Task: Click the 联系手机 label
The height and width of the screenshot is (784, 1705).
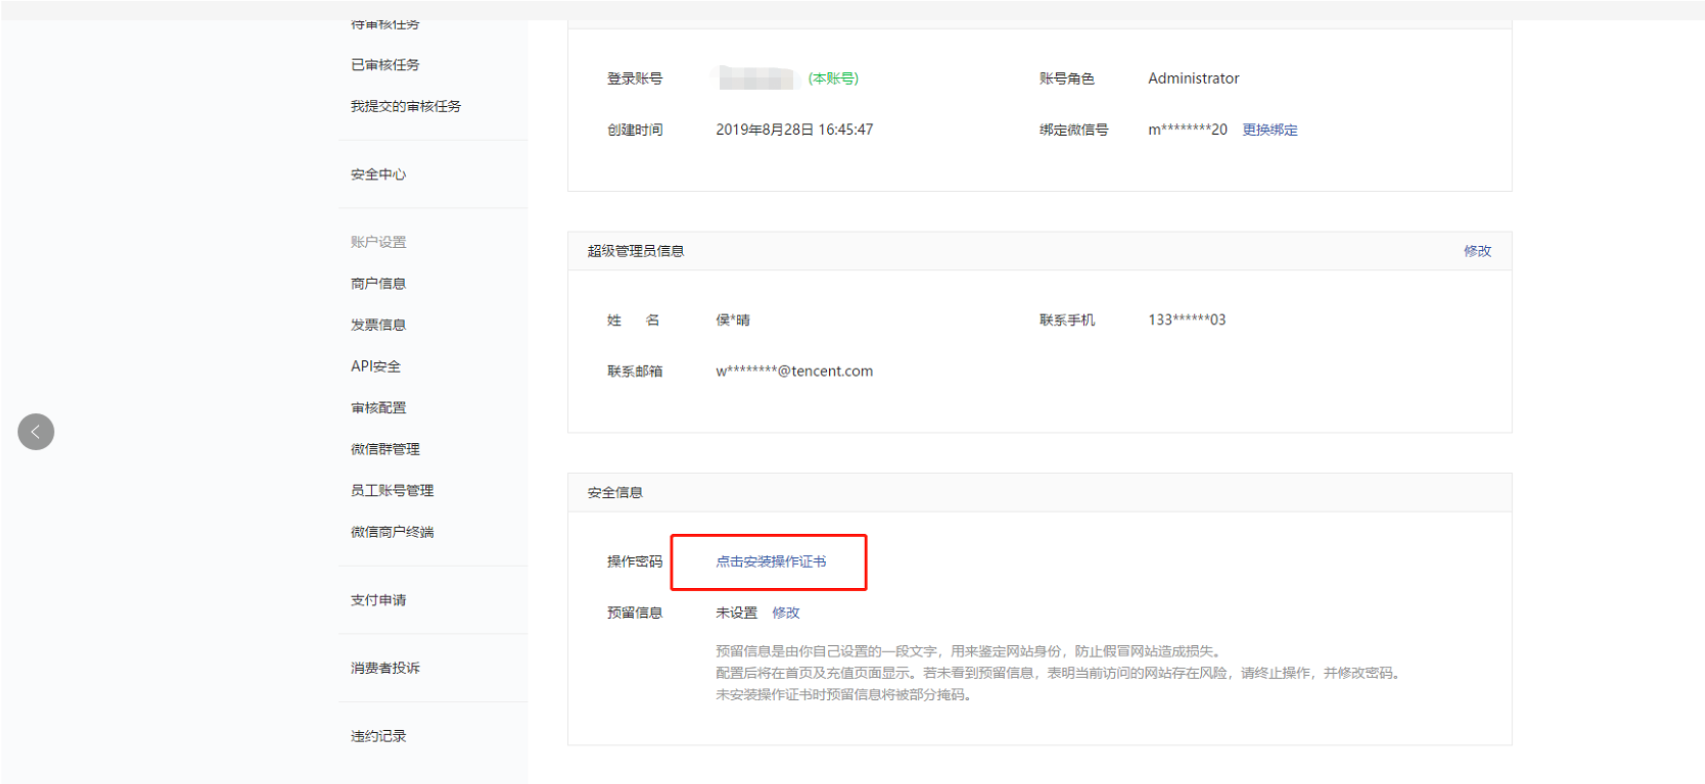Action: (1066, 320)
